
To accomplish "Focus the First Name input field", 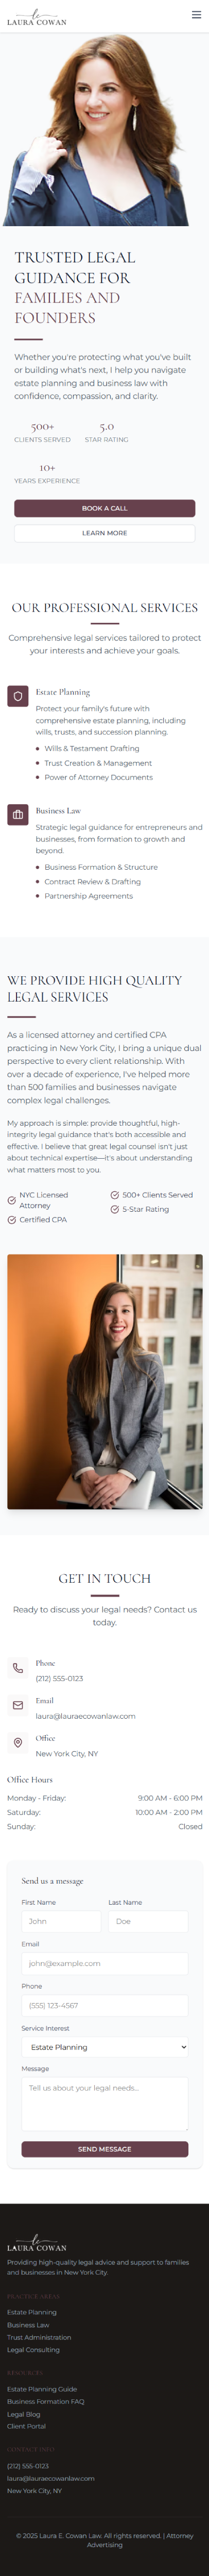I will (x=61, y=1921).
